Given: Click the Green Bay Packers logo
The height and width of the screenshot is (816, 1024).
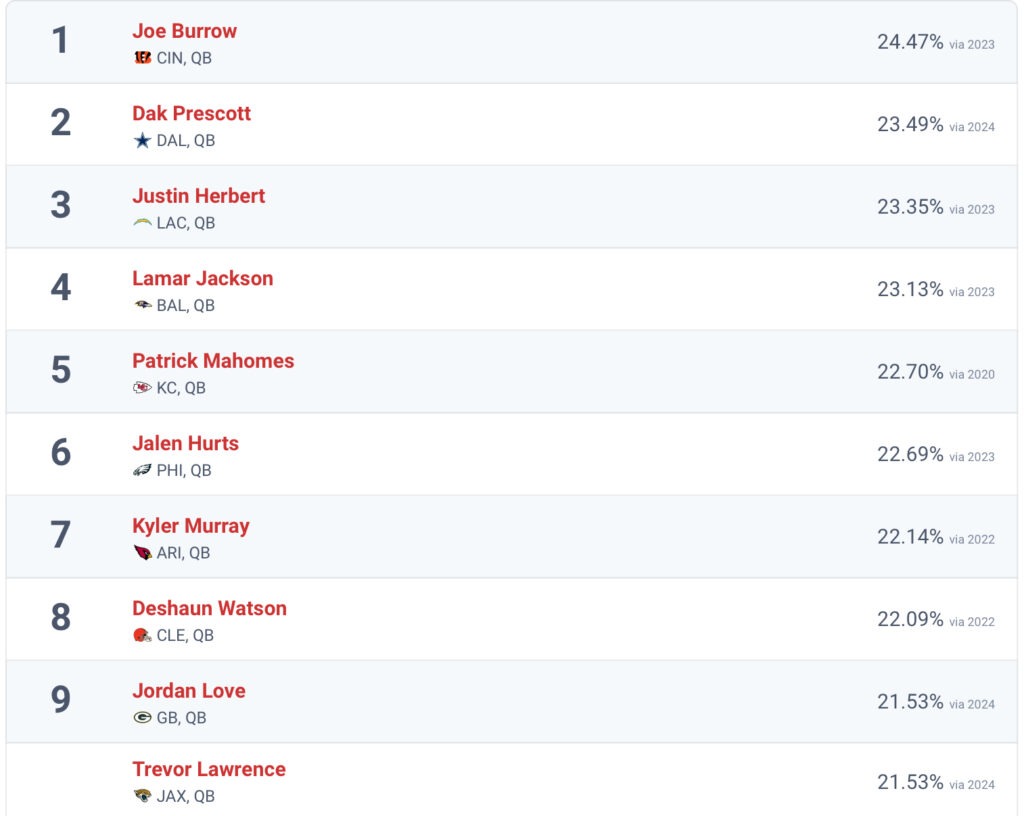Looking at the screenshot, I should (x=142, y=717).
